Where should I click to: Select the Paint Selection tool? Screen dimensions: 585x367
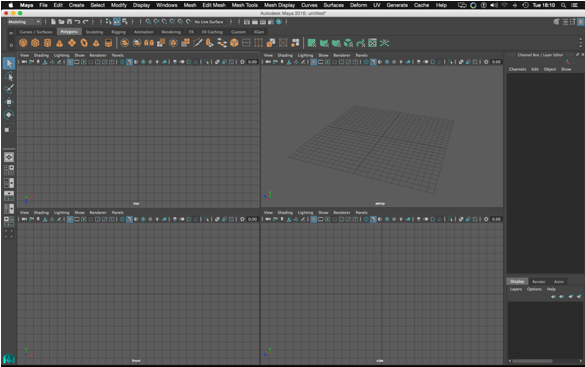tap(9, 89)
